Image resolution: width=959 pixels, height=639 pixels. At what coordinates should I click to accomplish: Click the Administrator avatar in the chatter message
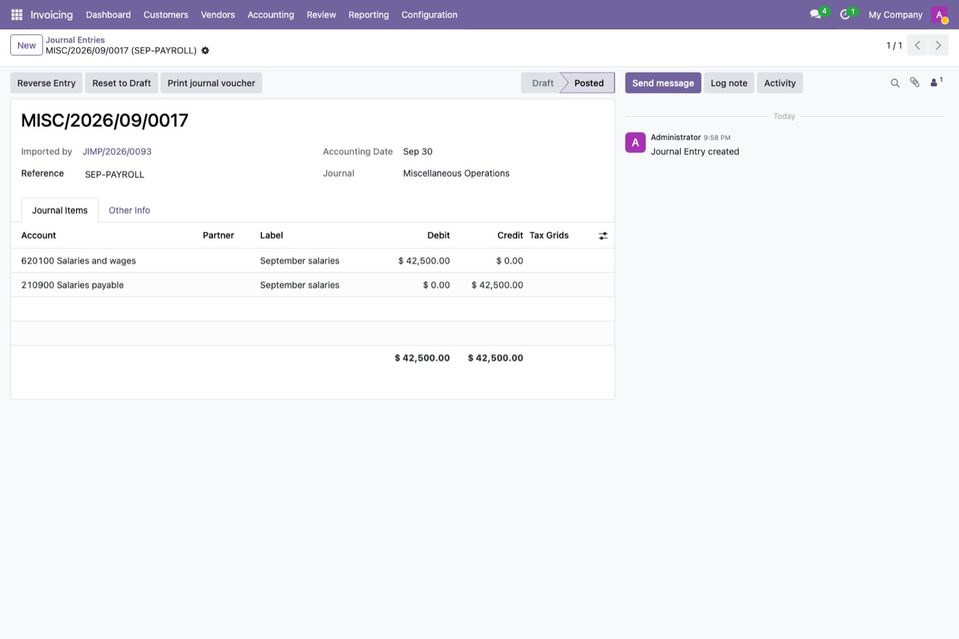635,142
